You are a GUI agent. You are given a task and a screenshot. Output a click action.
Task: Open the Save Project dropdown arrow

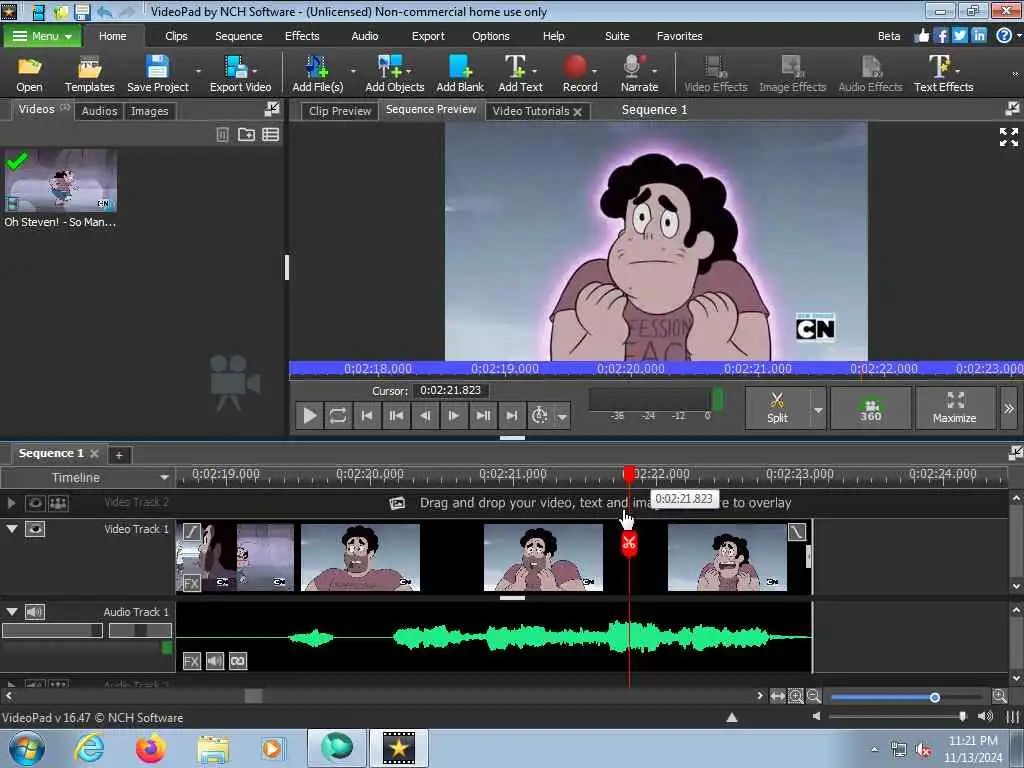[198, 71]
